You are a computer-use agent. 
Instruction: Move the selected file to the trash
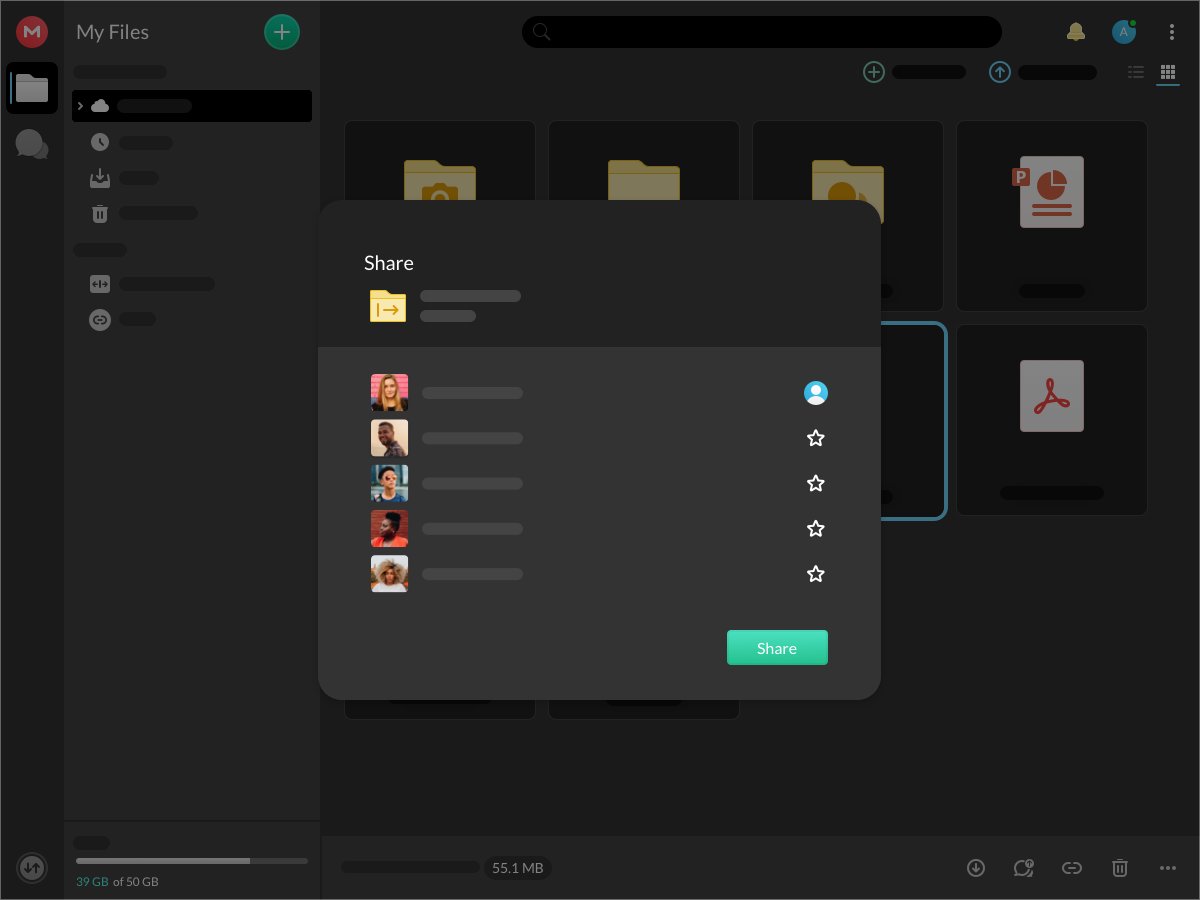(x=1119, y=868)
